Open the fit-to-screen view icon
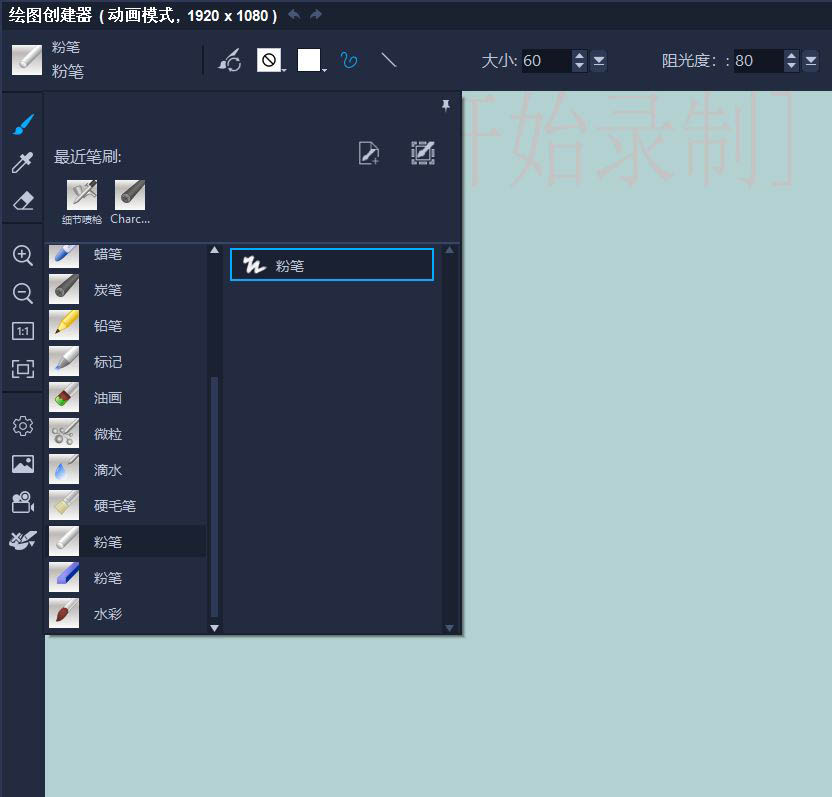832x797 pixels. (21, 369)
